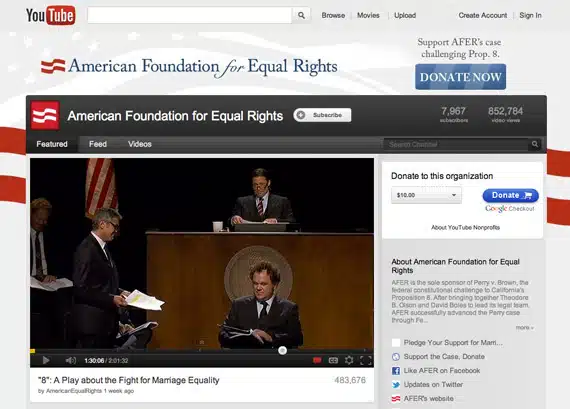Switch to the Feed tab
The image size is (570, 409).
point(98,144)
